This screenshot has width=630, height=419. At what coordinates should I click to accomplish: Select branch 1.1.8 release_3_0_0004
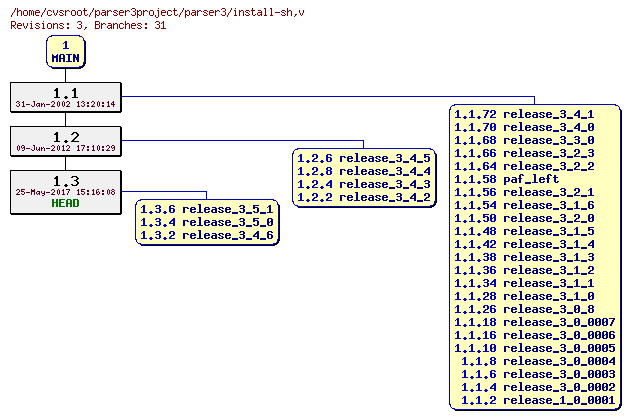pos(538,361)
